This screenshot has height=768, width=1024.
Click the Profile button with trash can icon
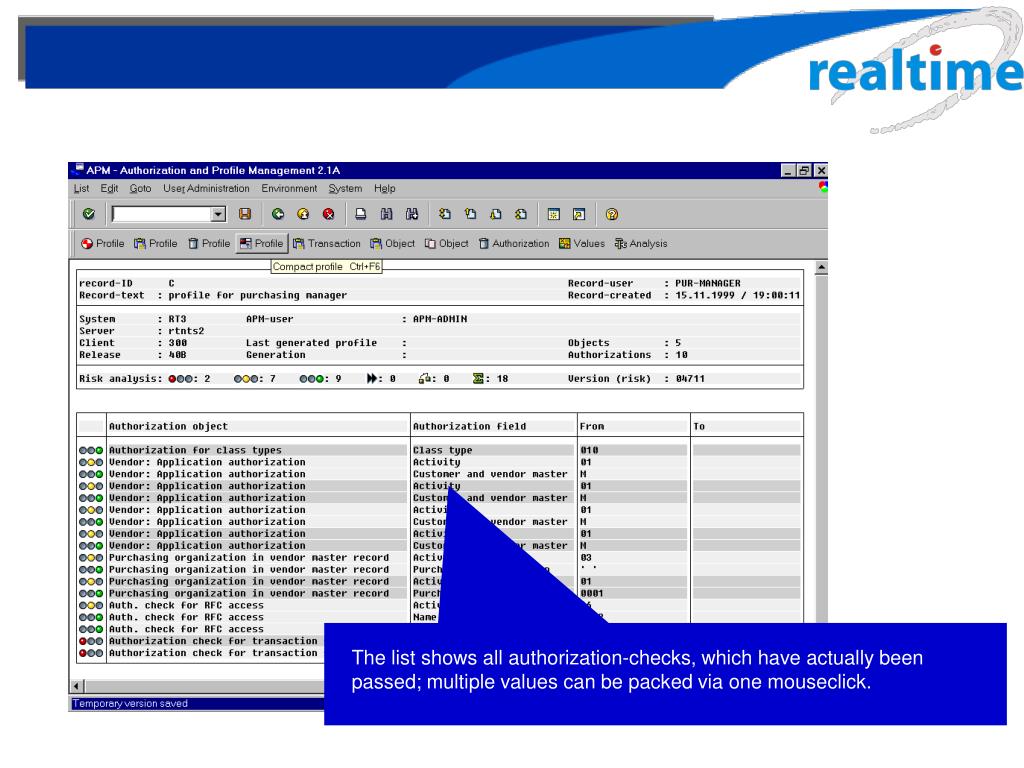click(x=209, y=244)
